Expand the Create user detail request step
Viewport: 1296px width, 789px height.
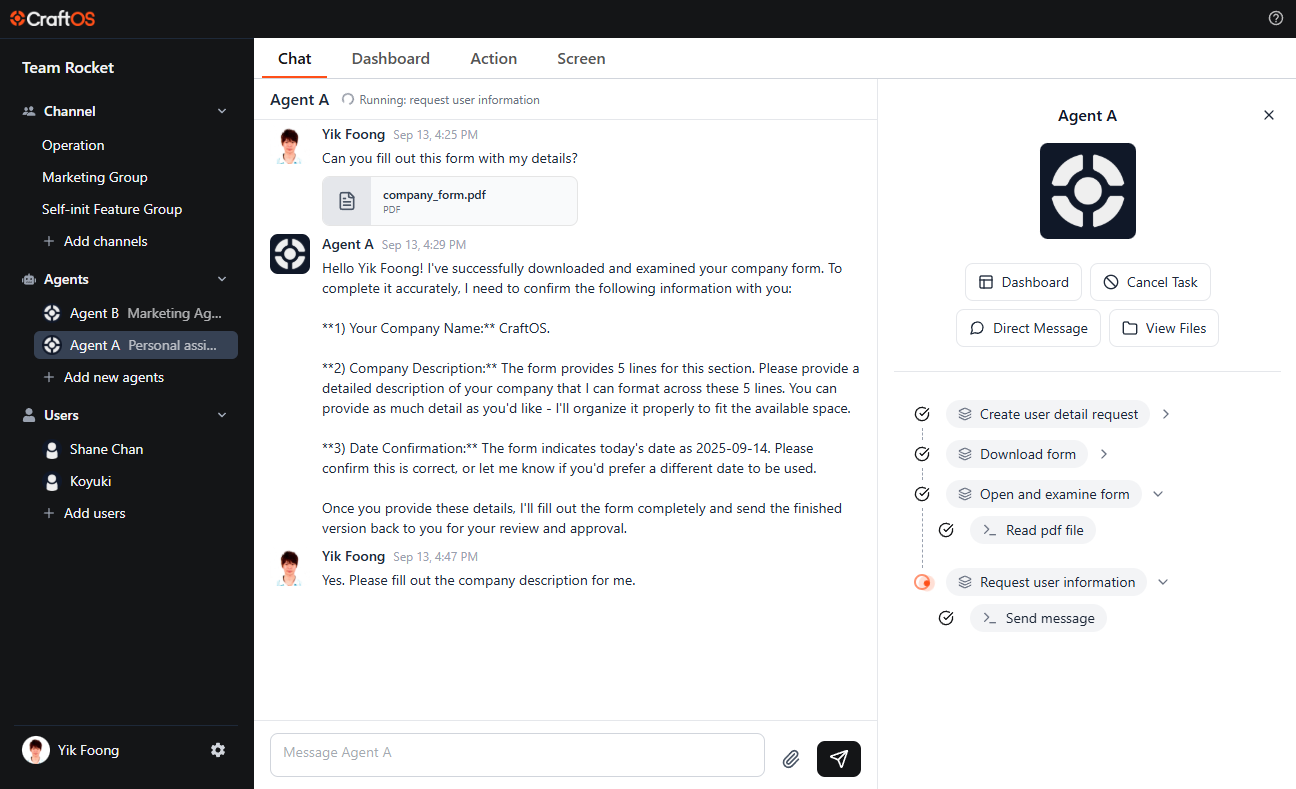point(1166,414)
